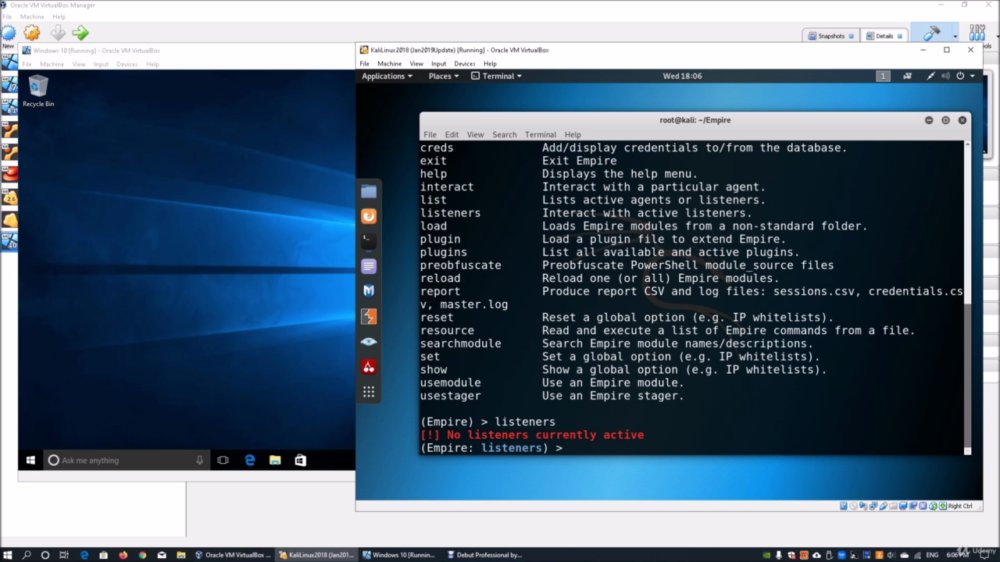Open dropdown arrow next to Global Tools
This screenshot has width=1000, height=562.
coord(955,36)
